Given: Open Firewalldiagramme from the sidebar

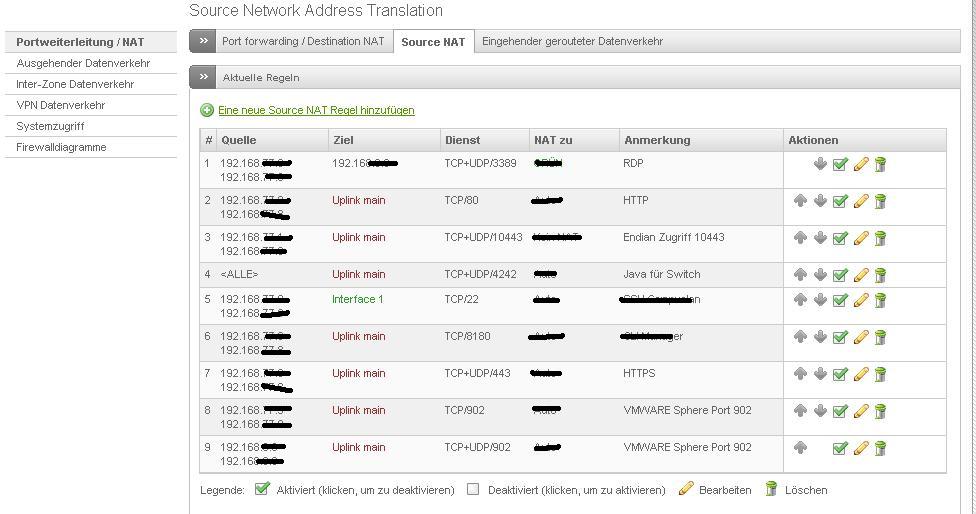Looking at the screenshot, I should 61,147.
